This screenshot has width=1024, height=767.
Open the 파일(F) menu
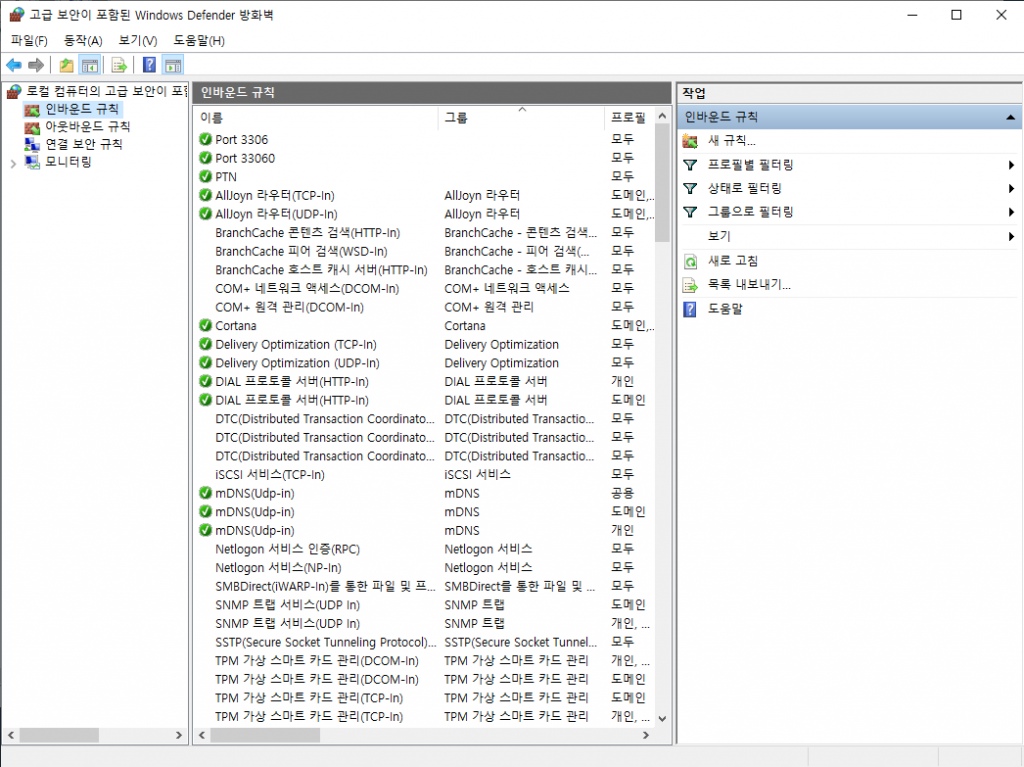click(29, 41)
